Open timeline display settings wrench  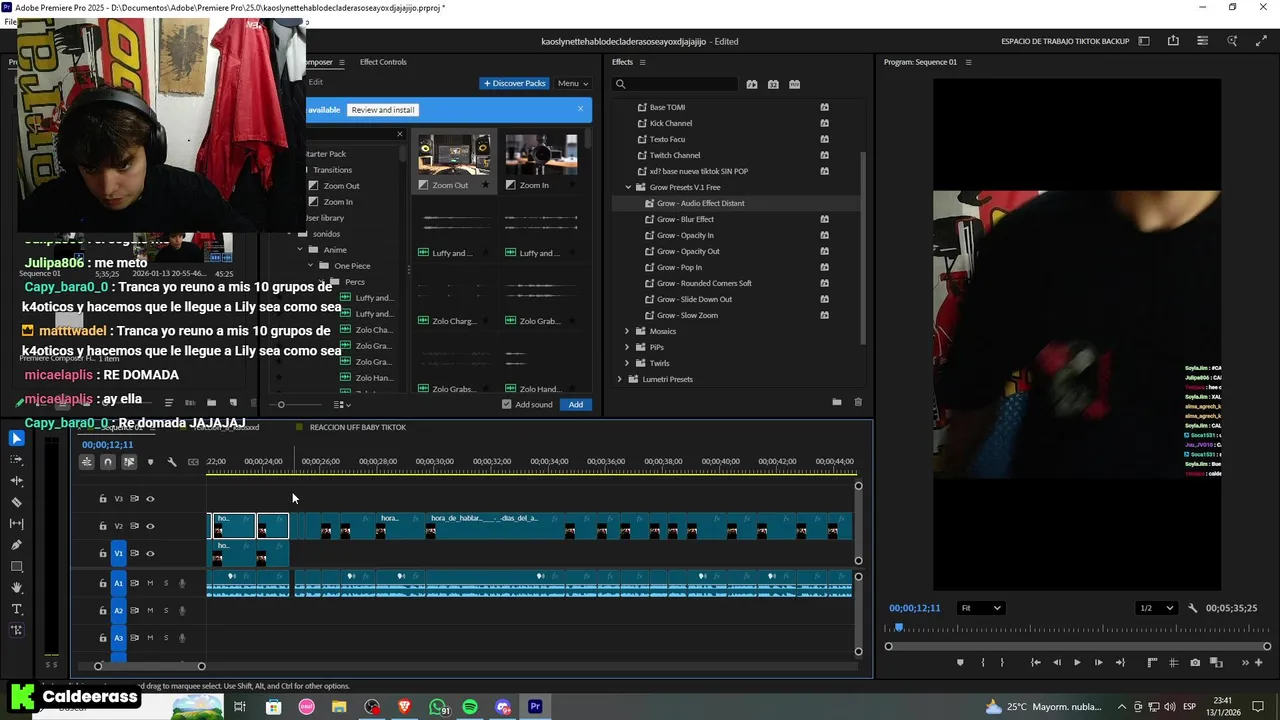(x=172, y=462)
